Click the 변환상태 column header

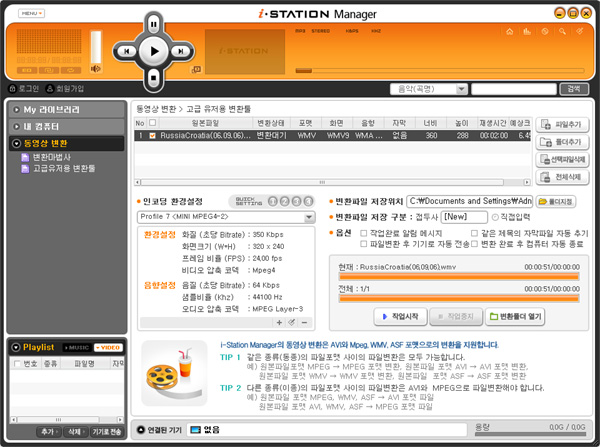271,123
